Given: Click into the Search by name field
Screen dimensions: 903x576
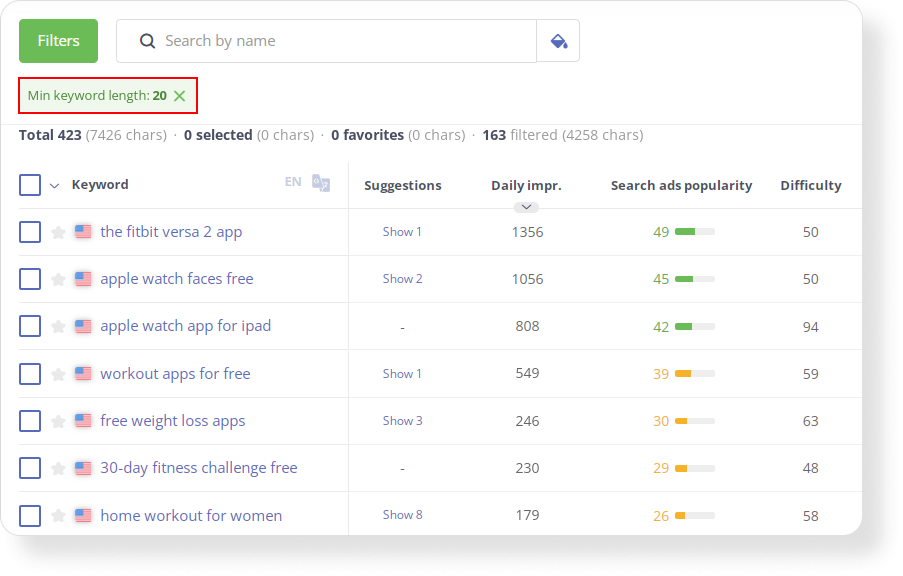Looking at the screenshot, I should click(340, 41).
